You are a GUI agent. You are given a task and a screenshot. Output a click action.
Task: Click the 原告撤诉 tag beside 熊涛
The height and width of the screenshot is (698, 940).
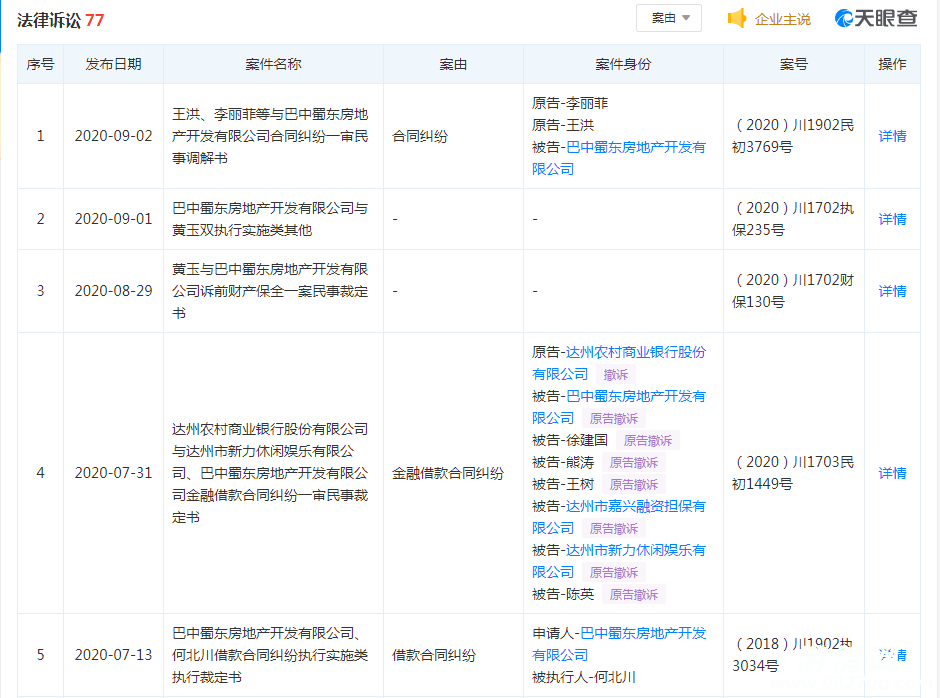tap(634, 463)
